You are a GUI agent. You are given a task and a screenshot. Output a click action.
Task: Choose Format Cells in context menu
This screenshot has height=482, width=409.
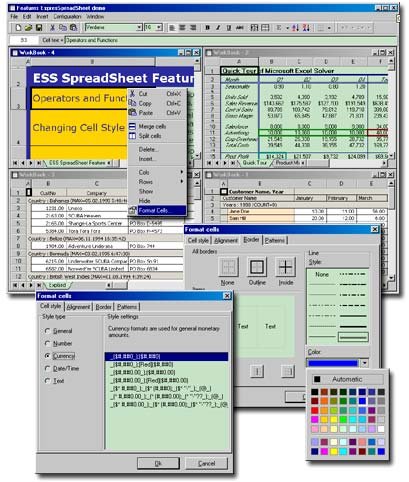(157, 210)
